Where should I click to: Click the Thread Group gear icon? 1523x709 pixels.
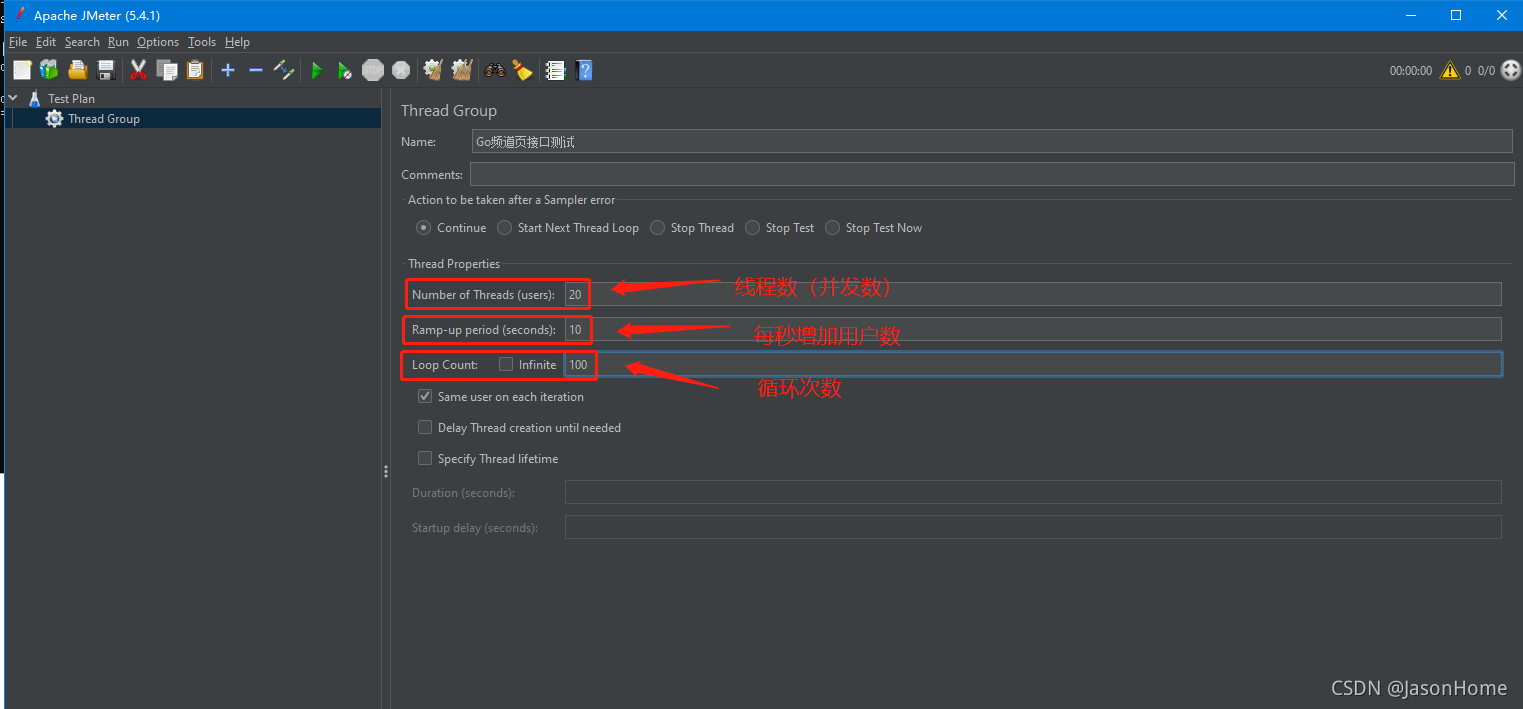coord(54,118)
